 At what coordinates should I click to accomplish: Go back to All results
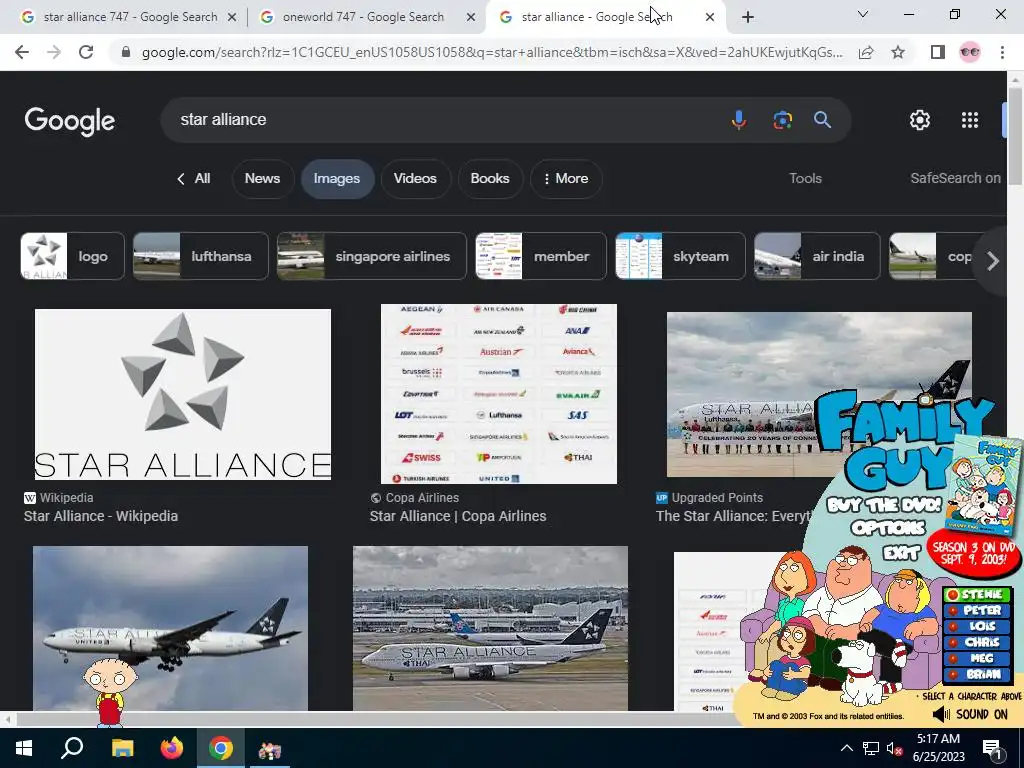(194, 178)
